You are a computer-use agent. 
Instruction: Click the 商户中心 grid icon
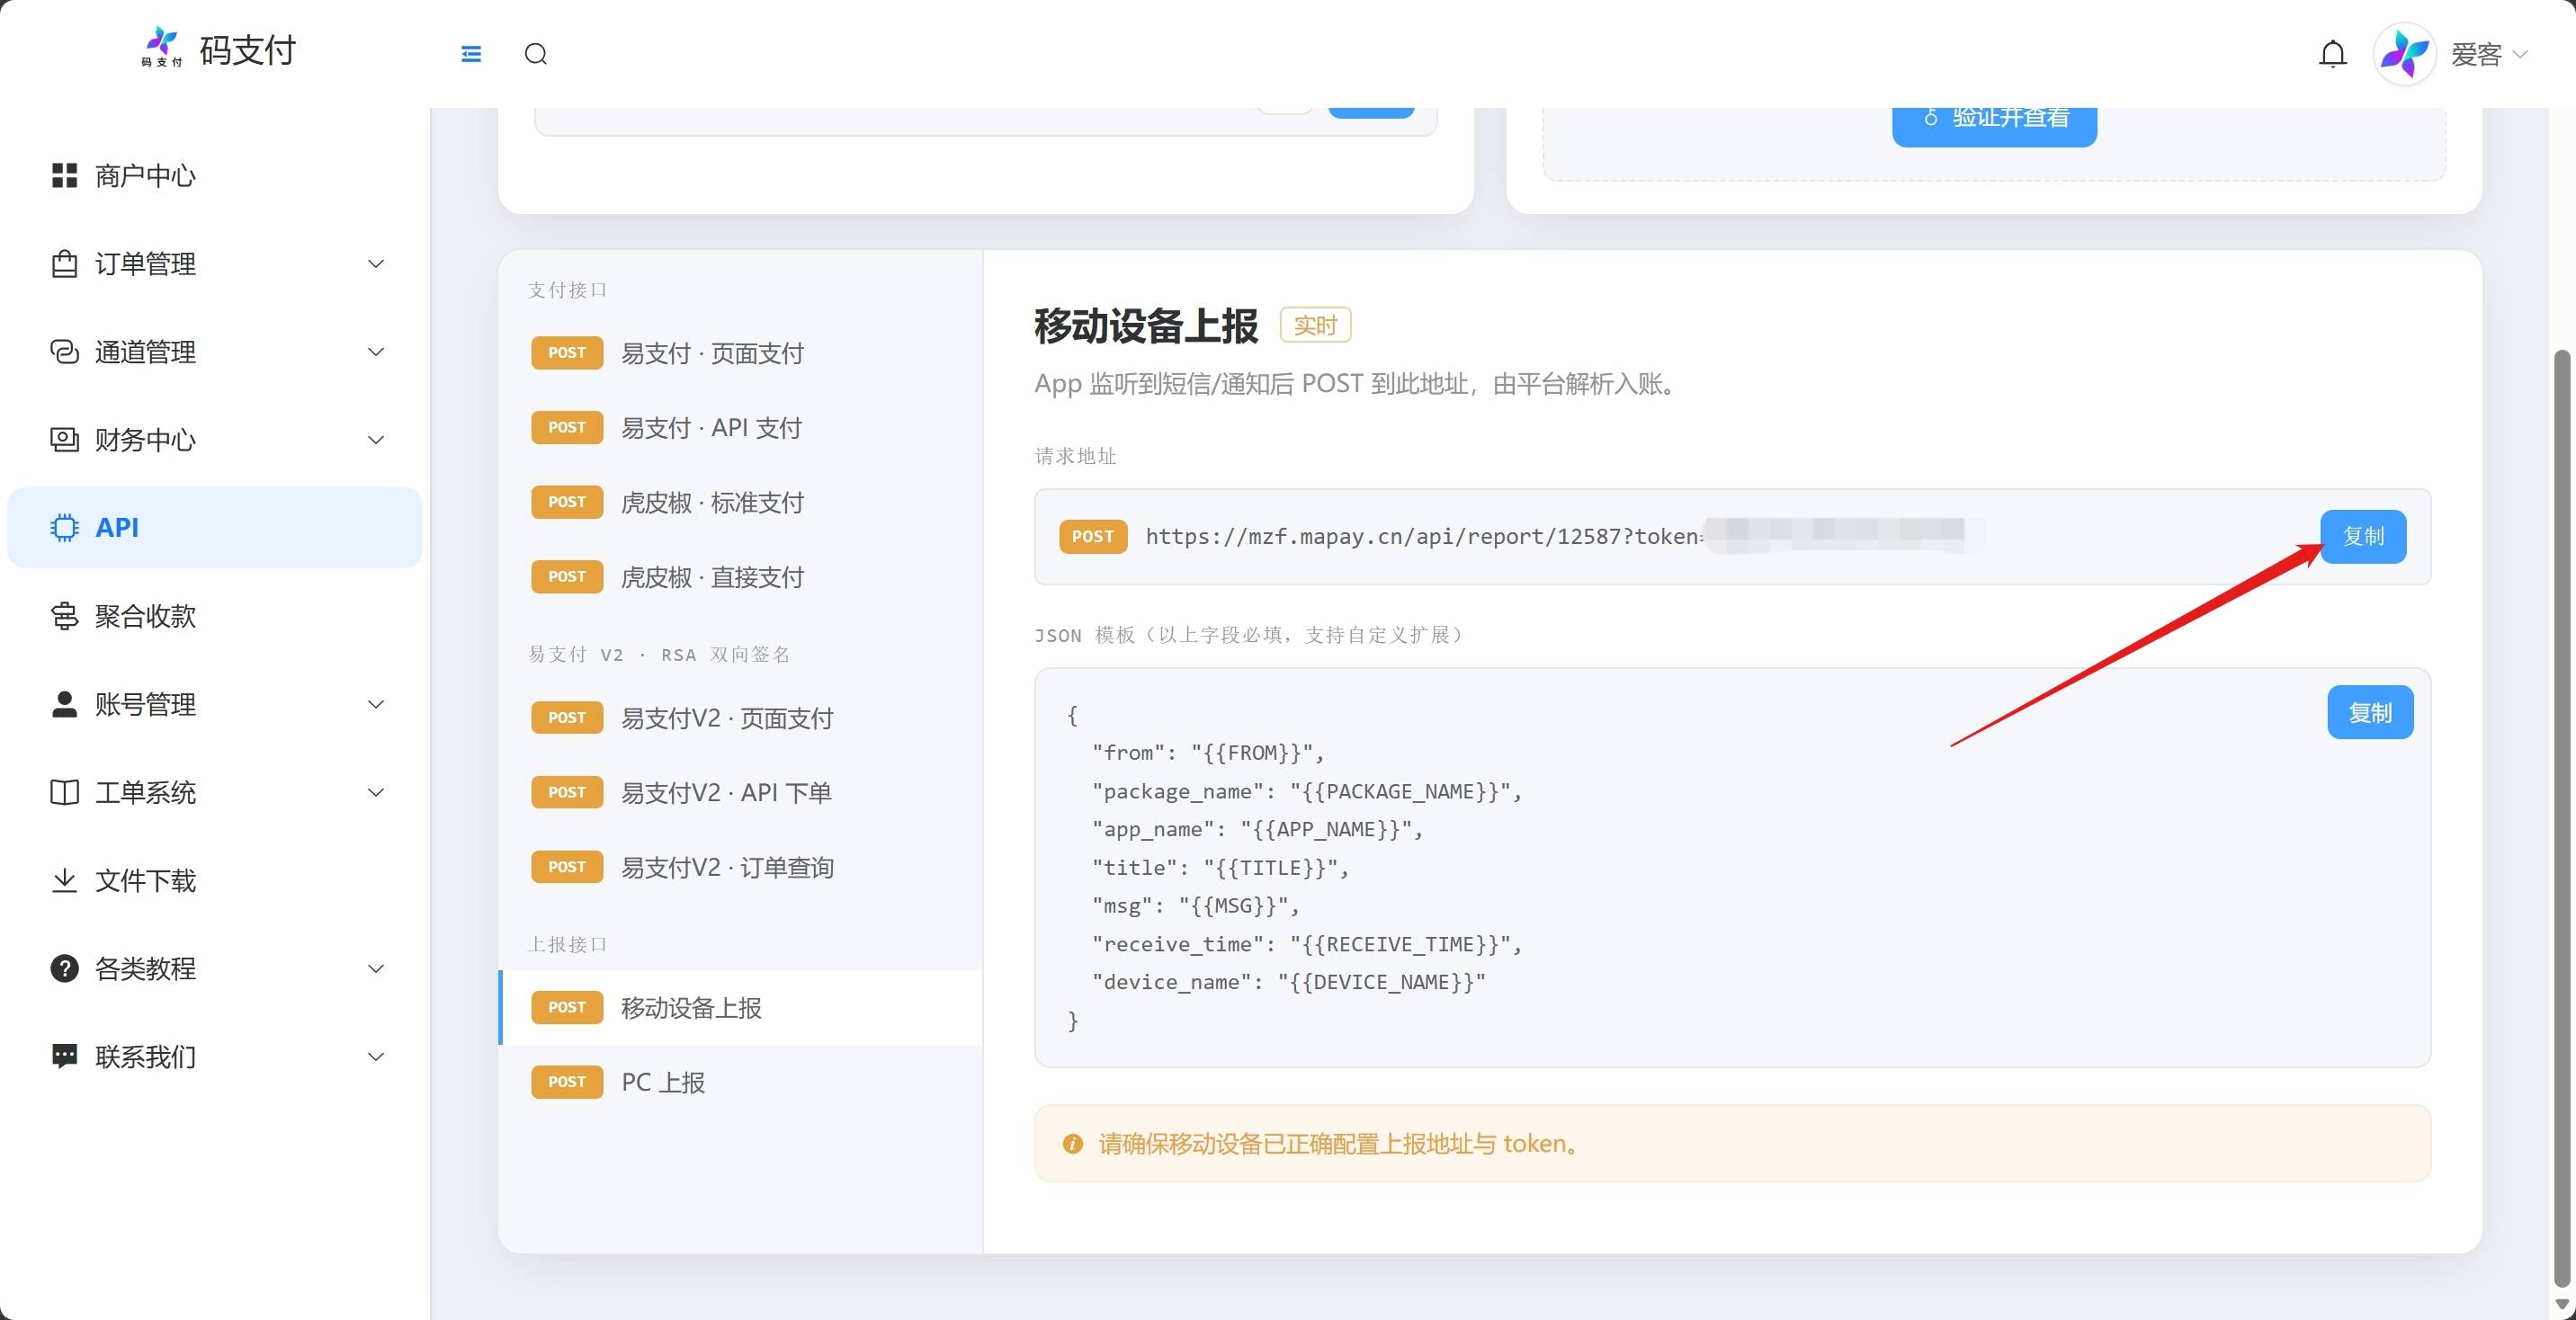click(64, 176)
